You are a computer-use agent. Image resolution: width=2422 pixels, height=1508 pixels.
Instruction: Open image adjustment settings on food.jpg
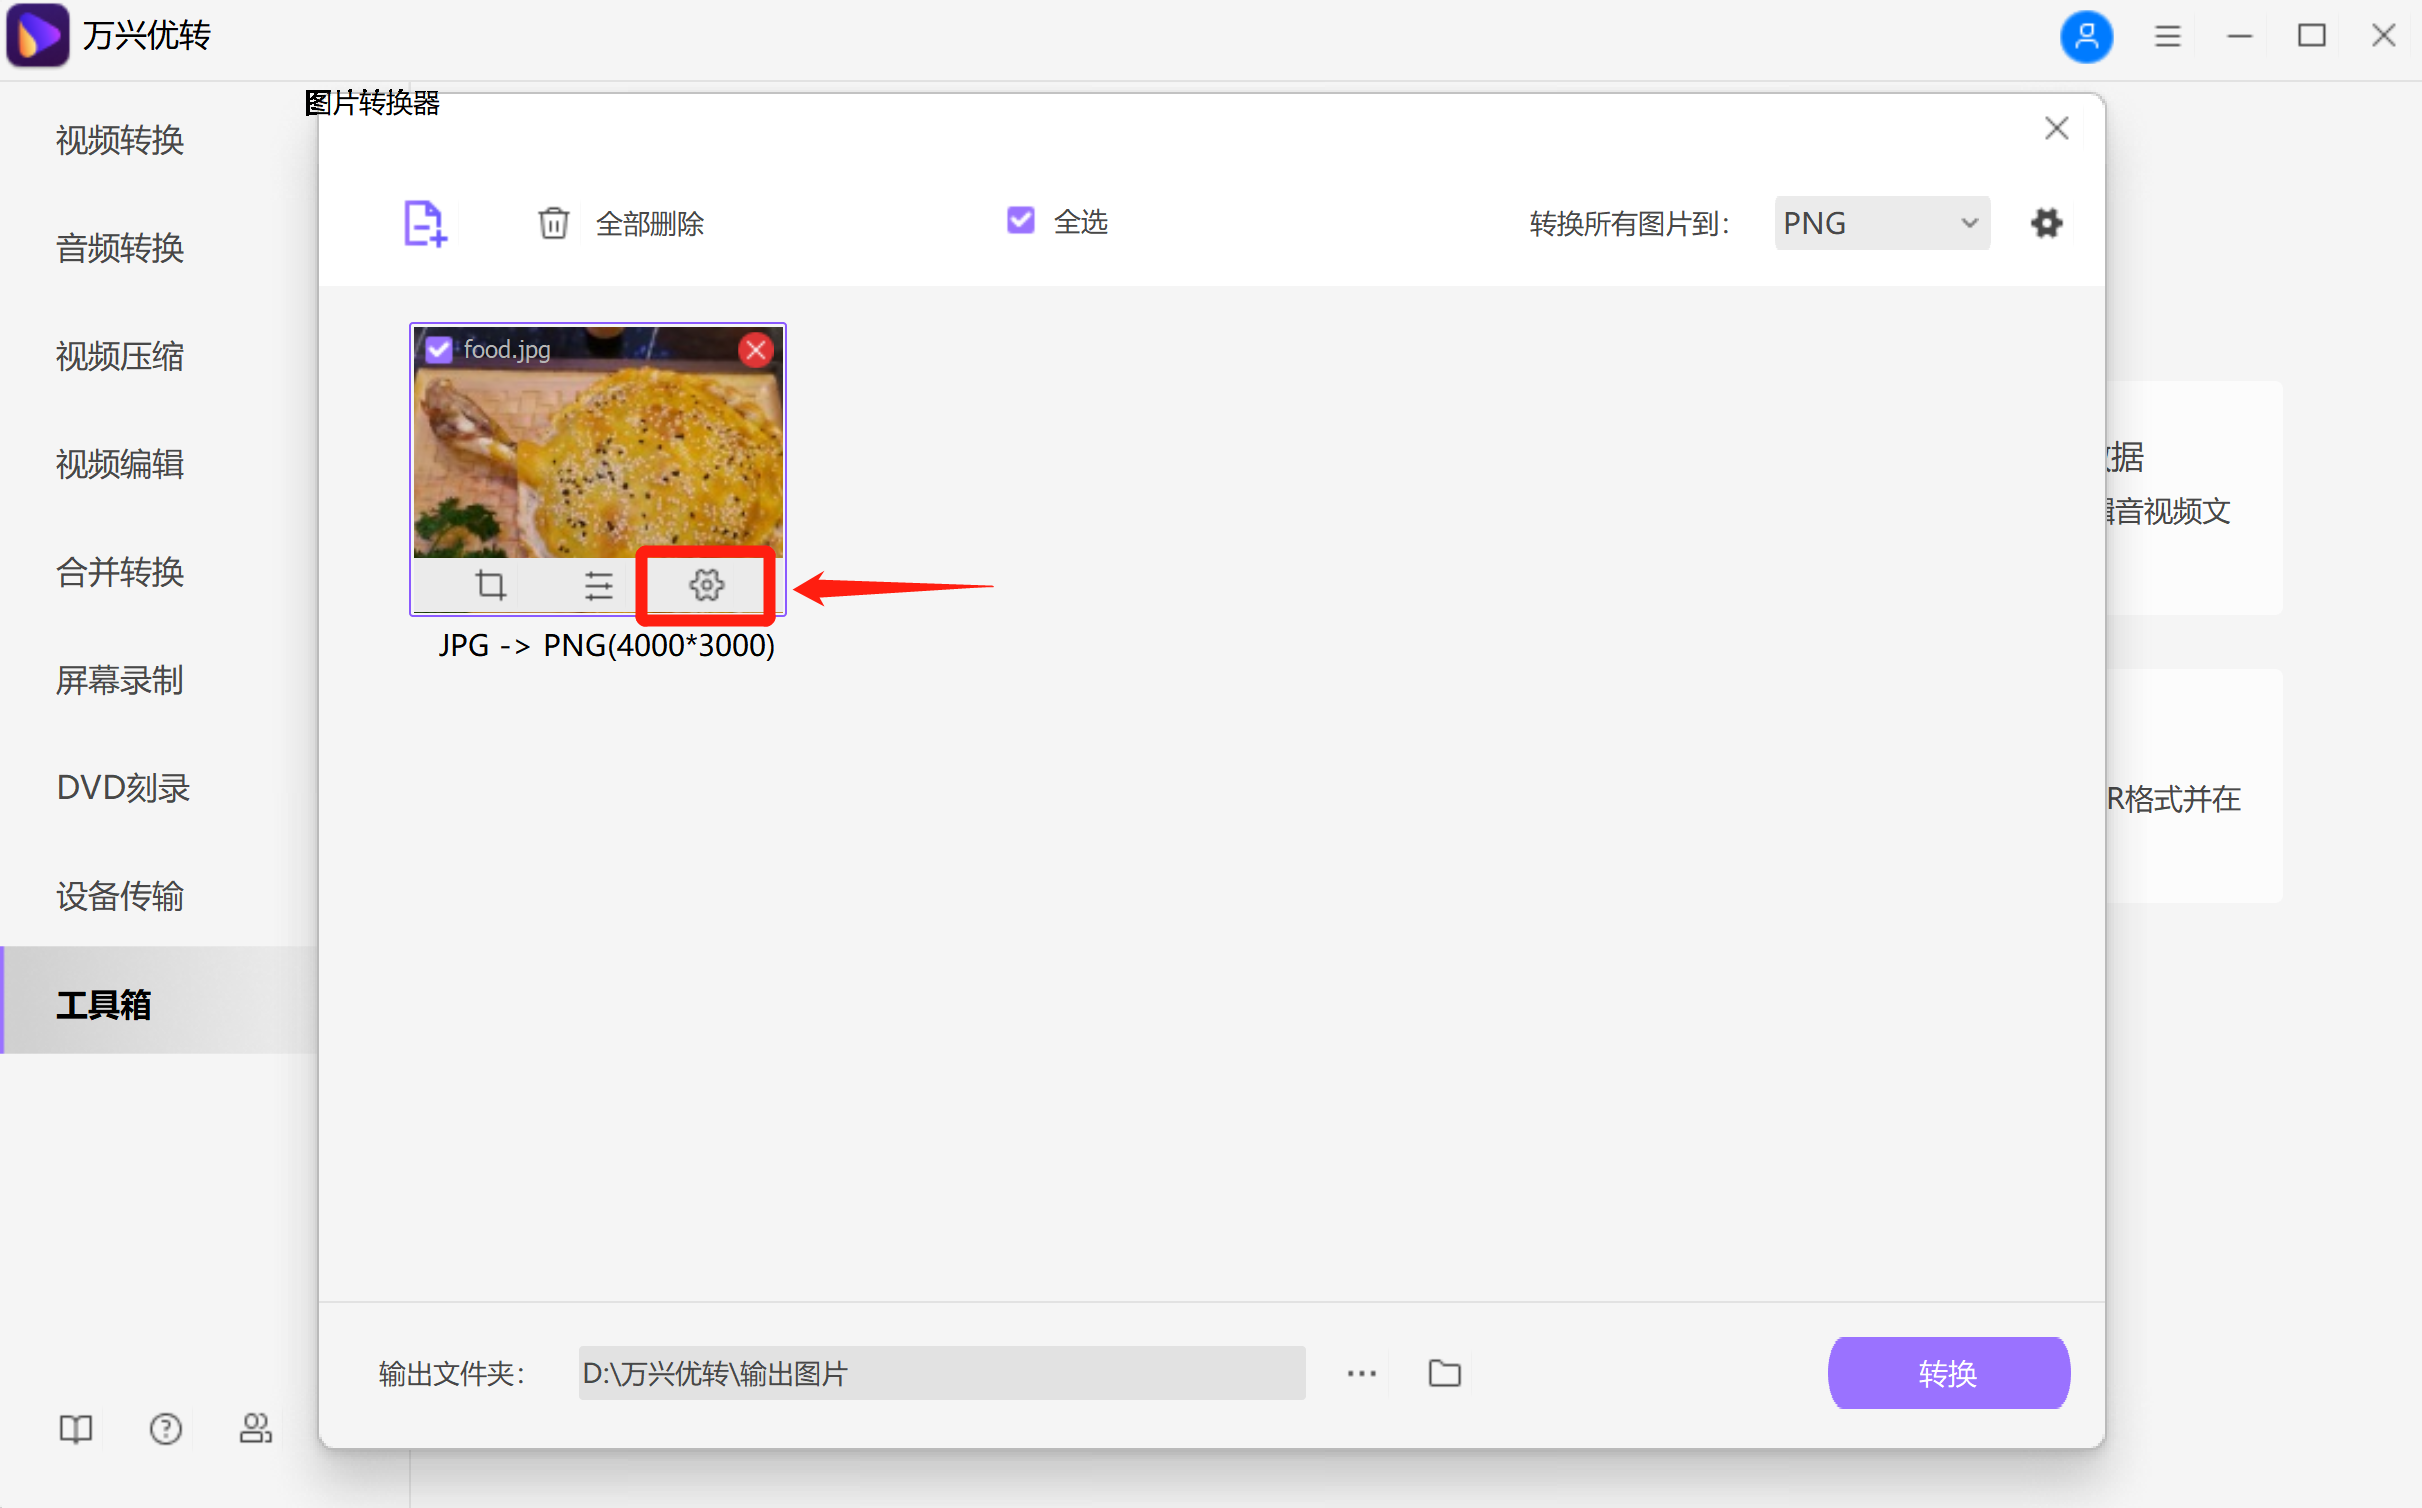tap(597, 585)
